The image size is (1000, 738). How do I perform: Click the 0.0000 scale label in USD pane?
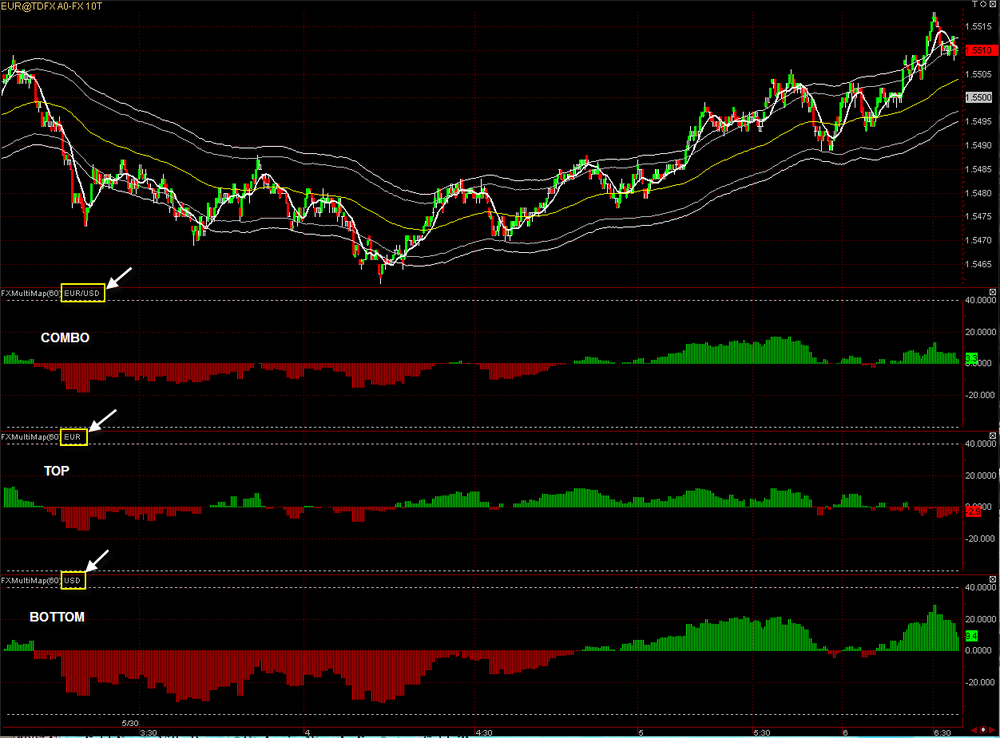pos(980,651)
